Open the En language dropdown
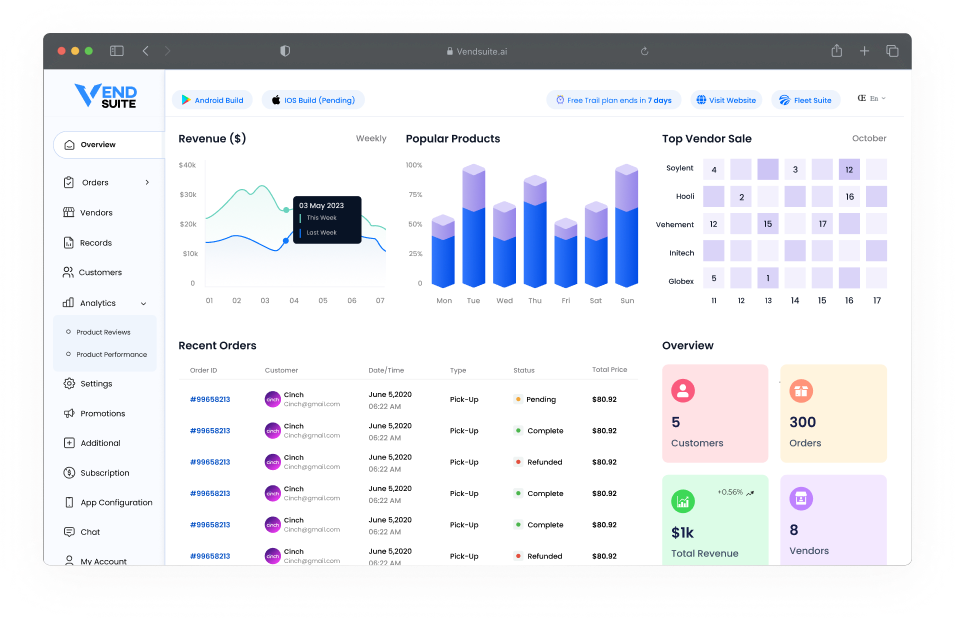This screenshot has width=955, height=618. (872, 99)
